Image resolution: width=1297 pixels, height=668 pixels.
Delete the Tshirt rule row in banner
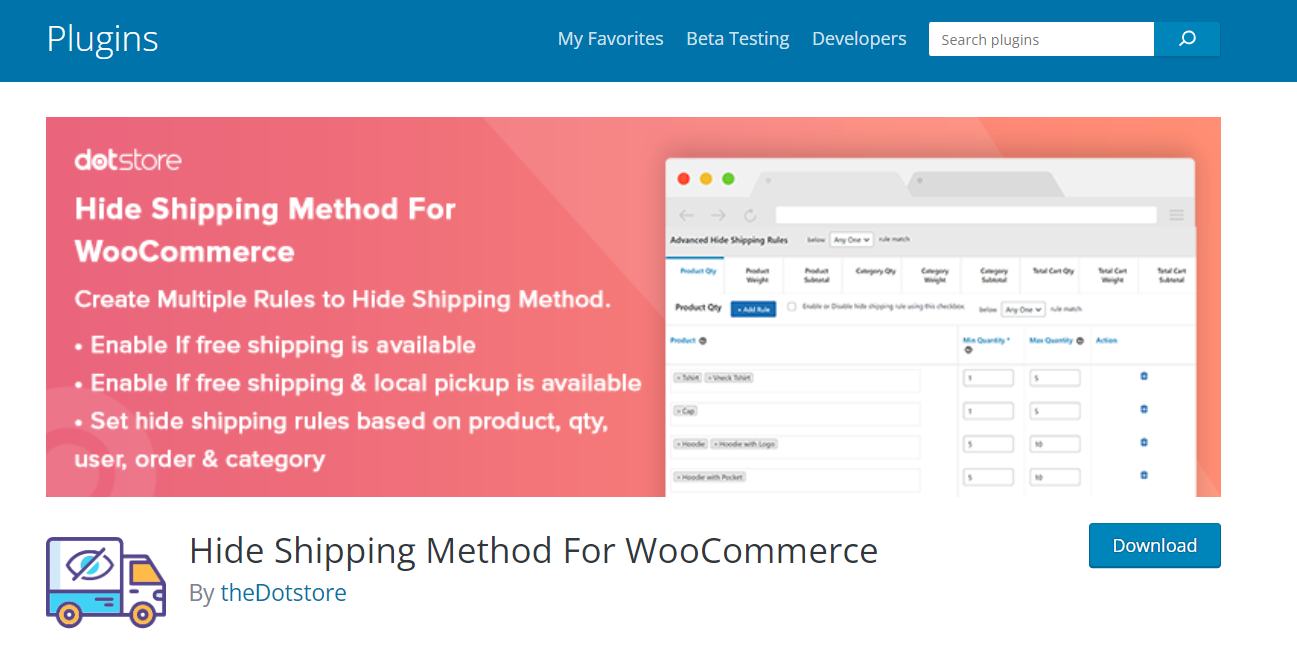(1144, 376)
